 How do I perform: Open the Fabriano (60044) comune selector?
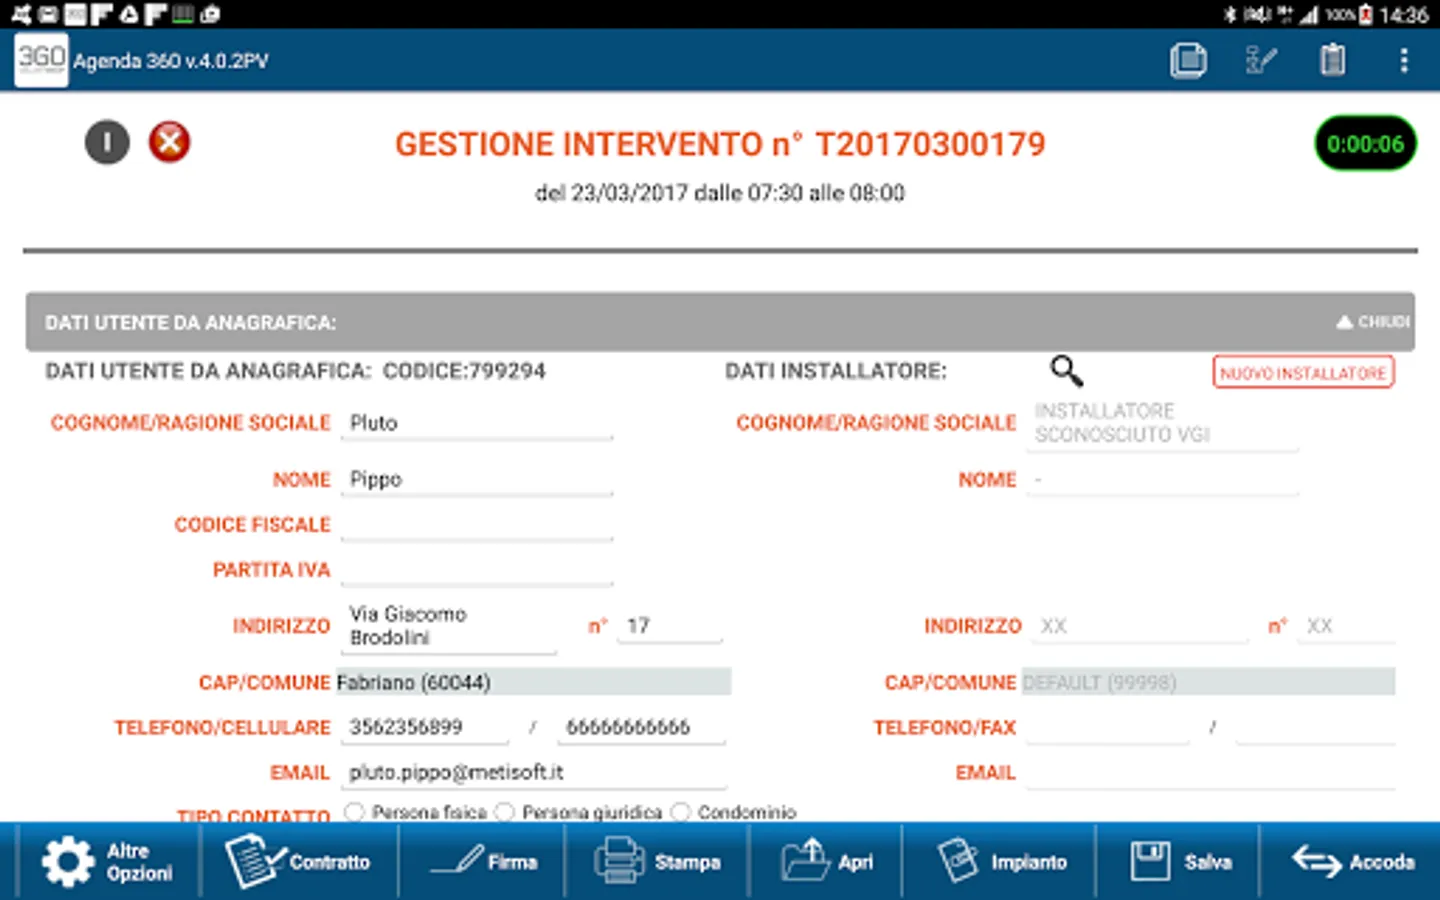click(534, 682)
